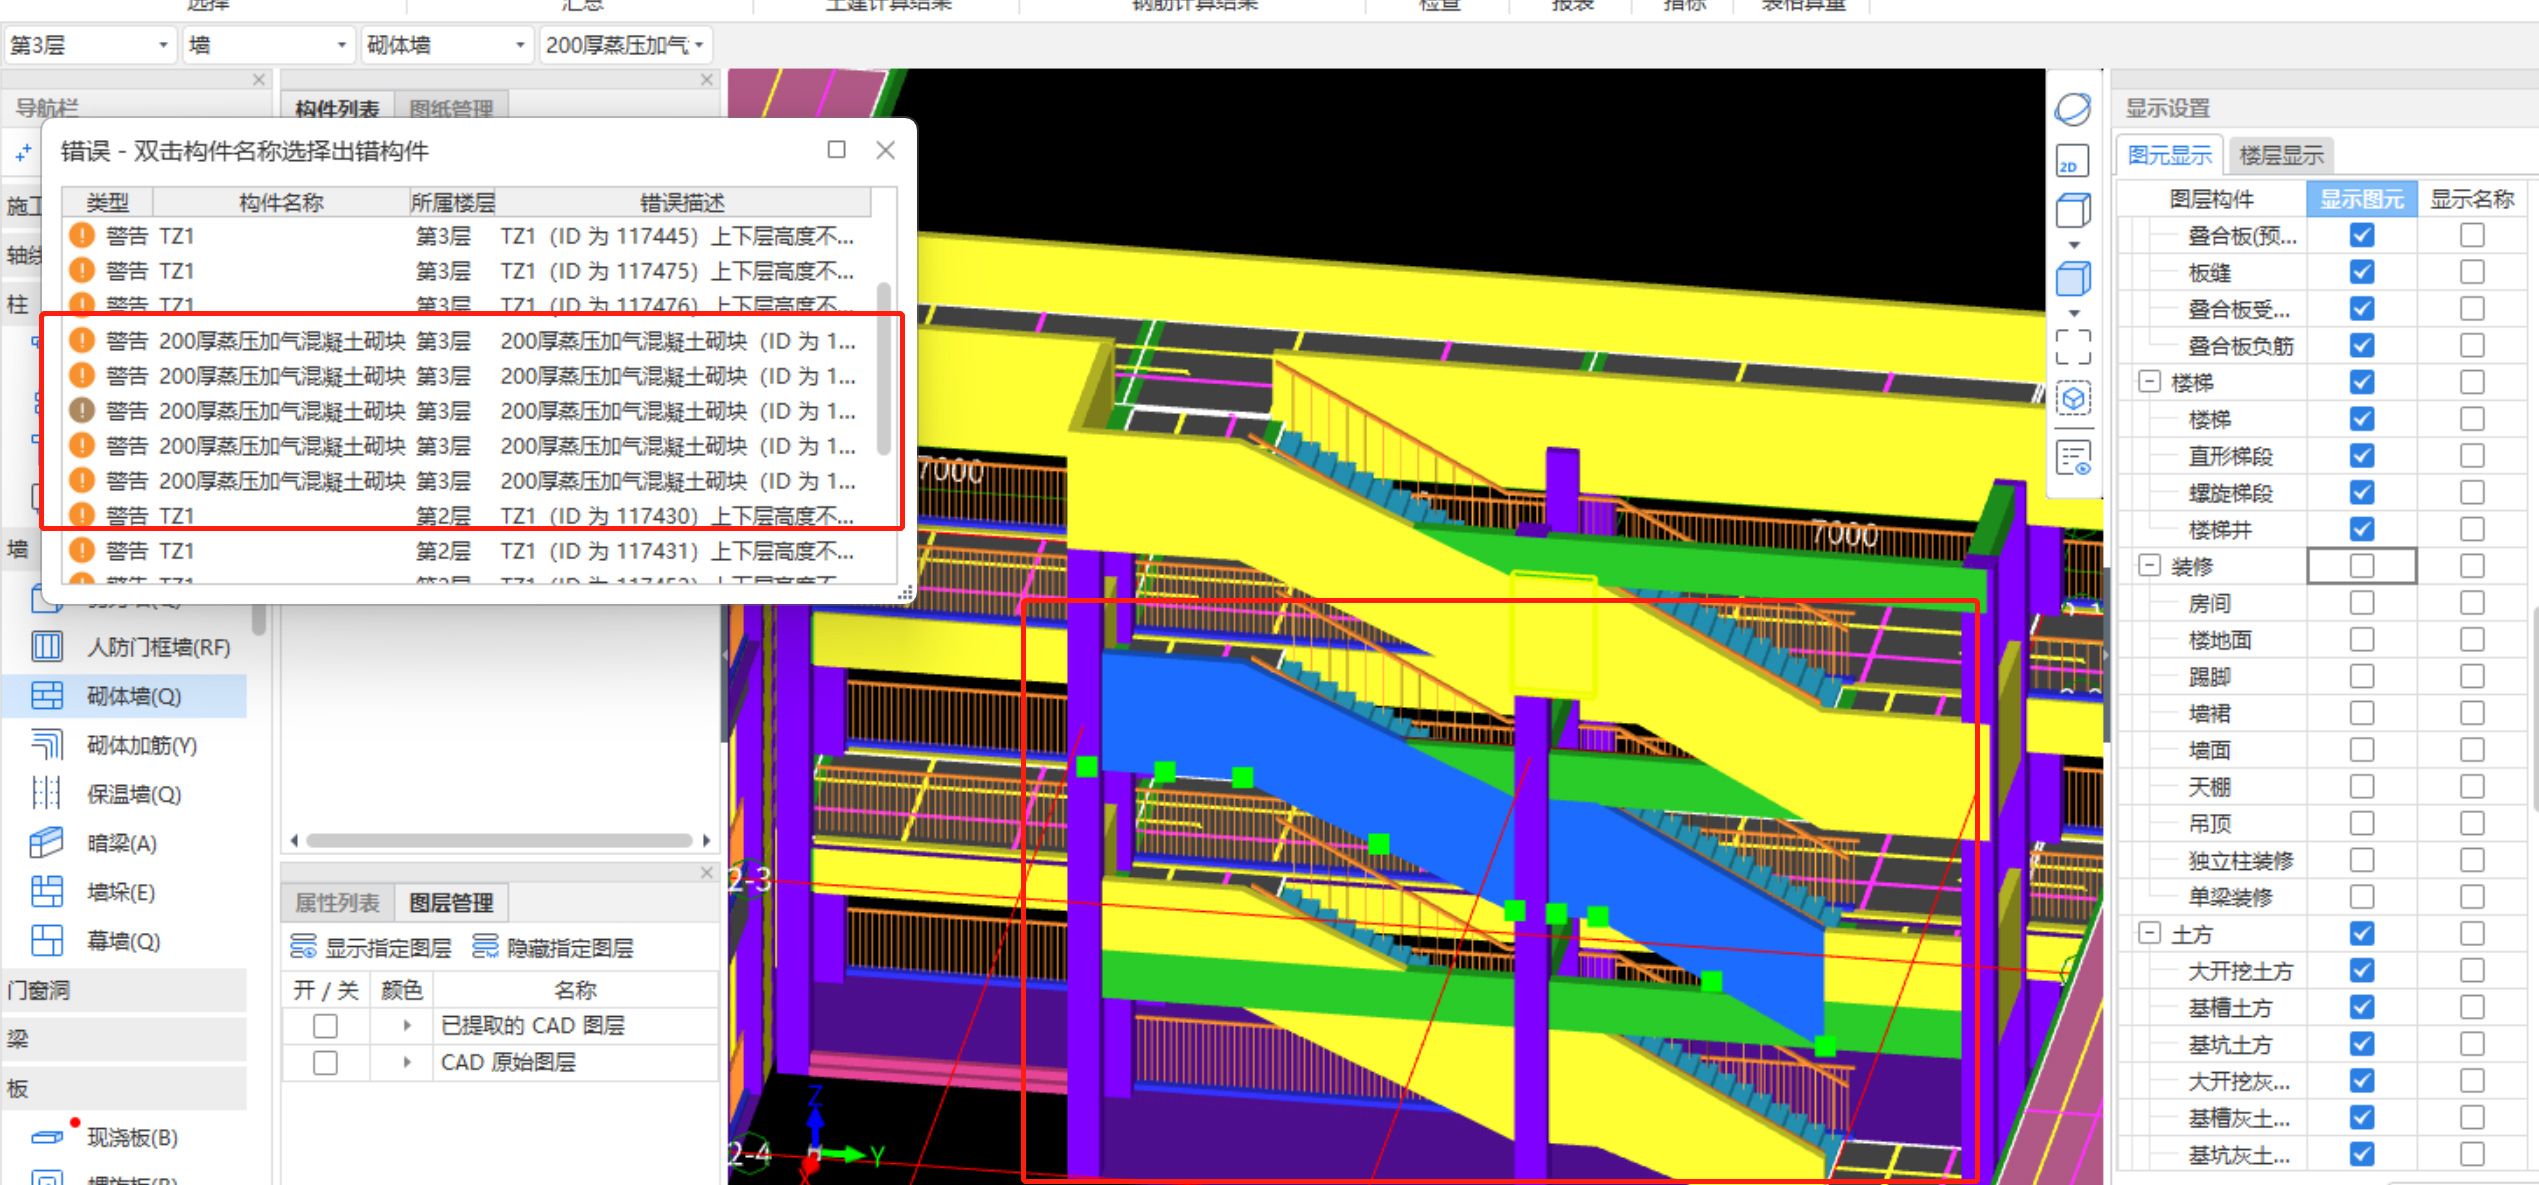Viewport: 2539px width, 1185px height.
Task: Uncheck 板缝 display element checkbox
Action: (x=2362, y=272)
